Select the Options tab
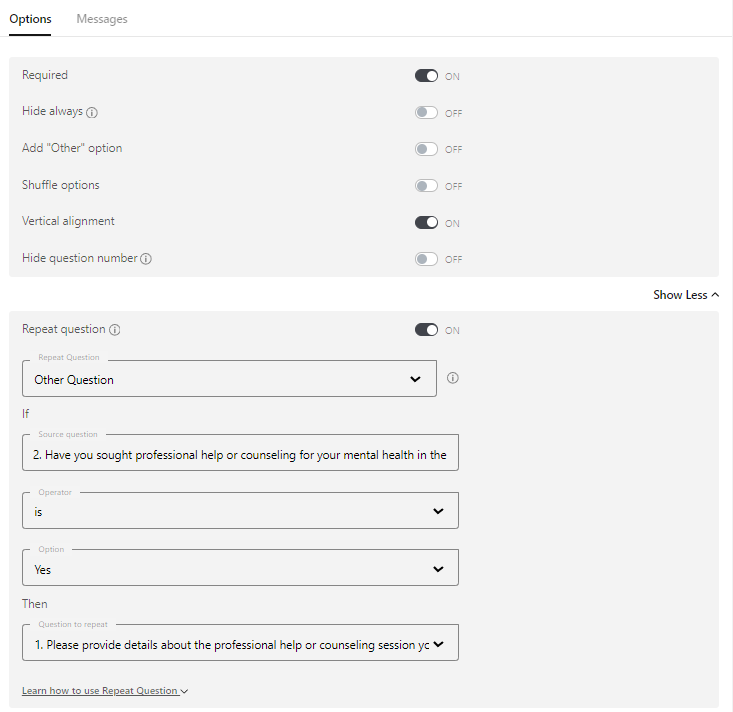This screenshot has width=733, height=712. click(30, 19)
